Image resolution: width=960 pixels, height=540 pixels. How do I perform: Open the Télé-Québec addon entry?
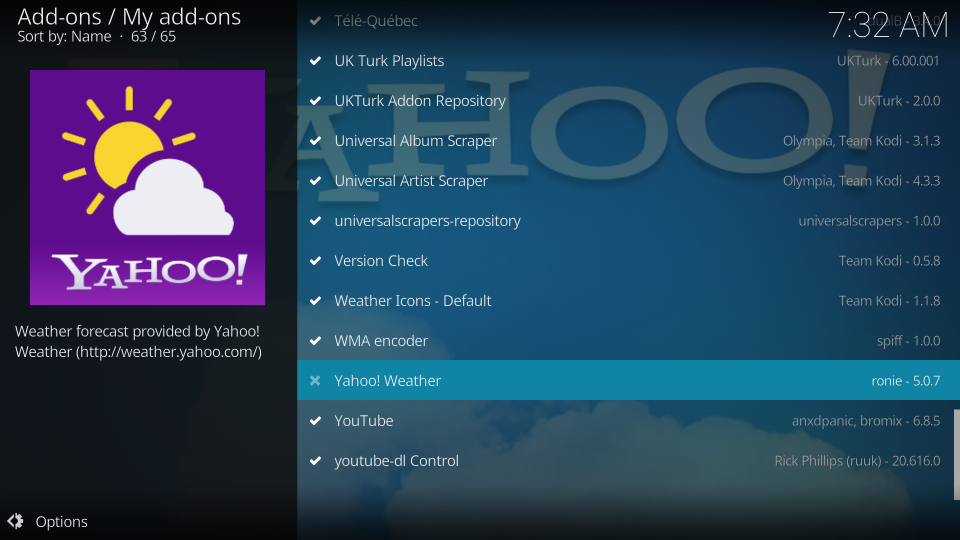(376, 21)
